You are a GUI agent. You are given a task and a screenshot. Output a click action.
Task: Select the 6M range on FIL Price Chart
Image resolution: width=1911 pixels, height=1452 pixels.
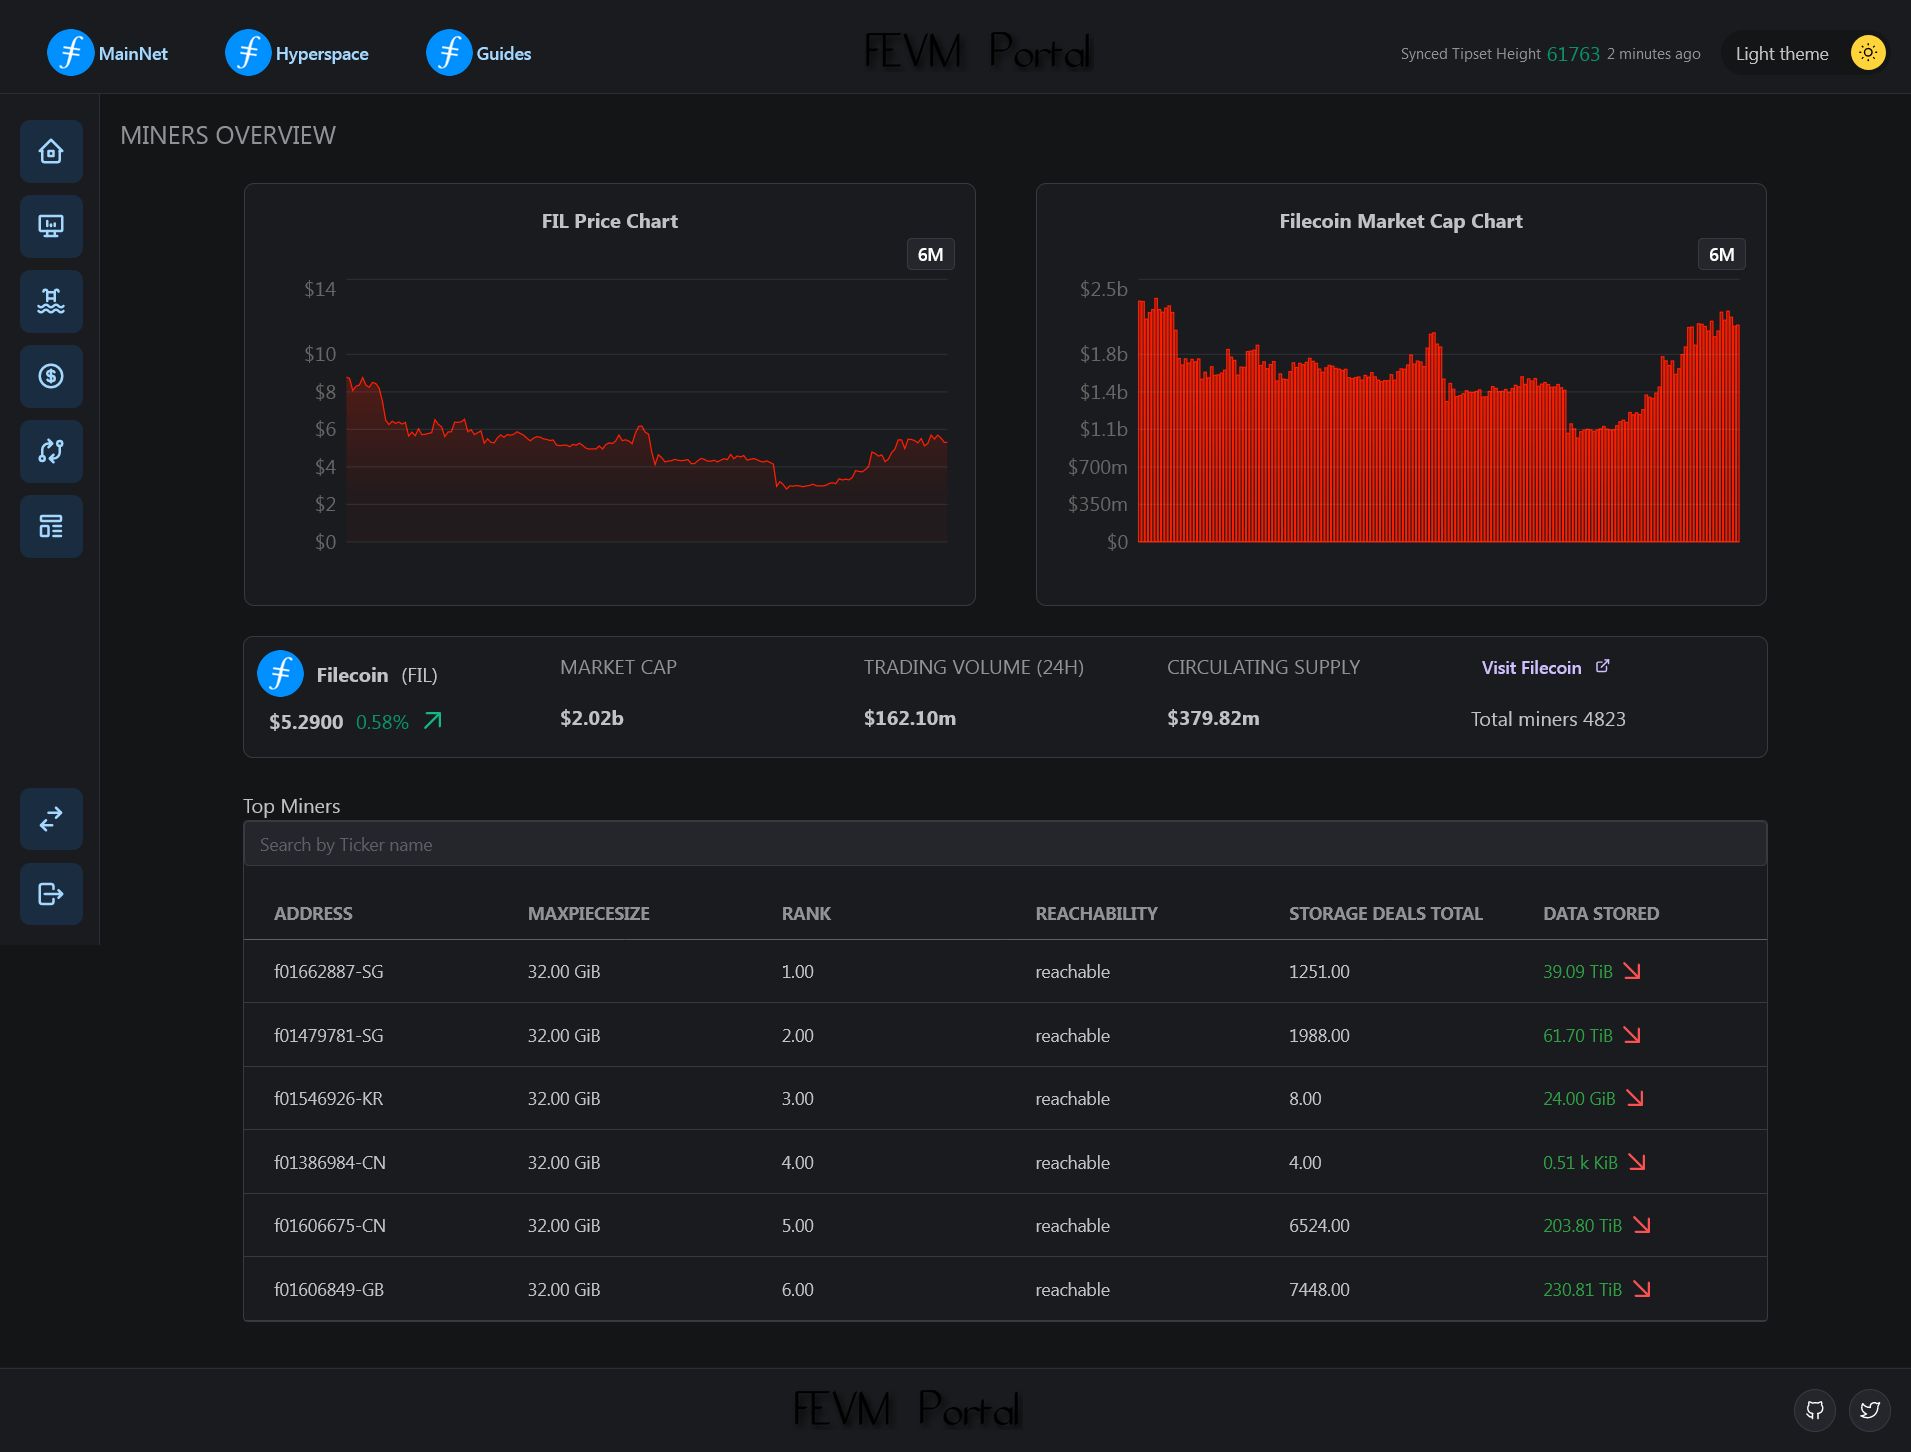click(930, 254)
